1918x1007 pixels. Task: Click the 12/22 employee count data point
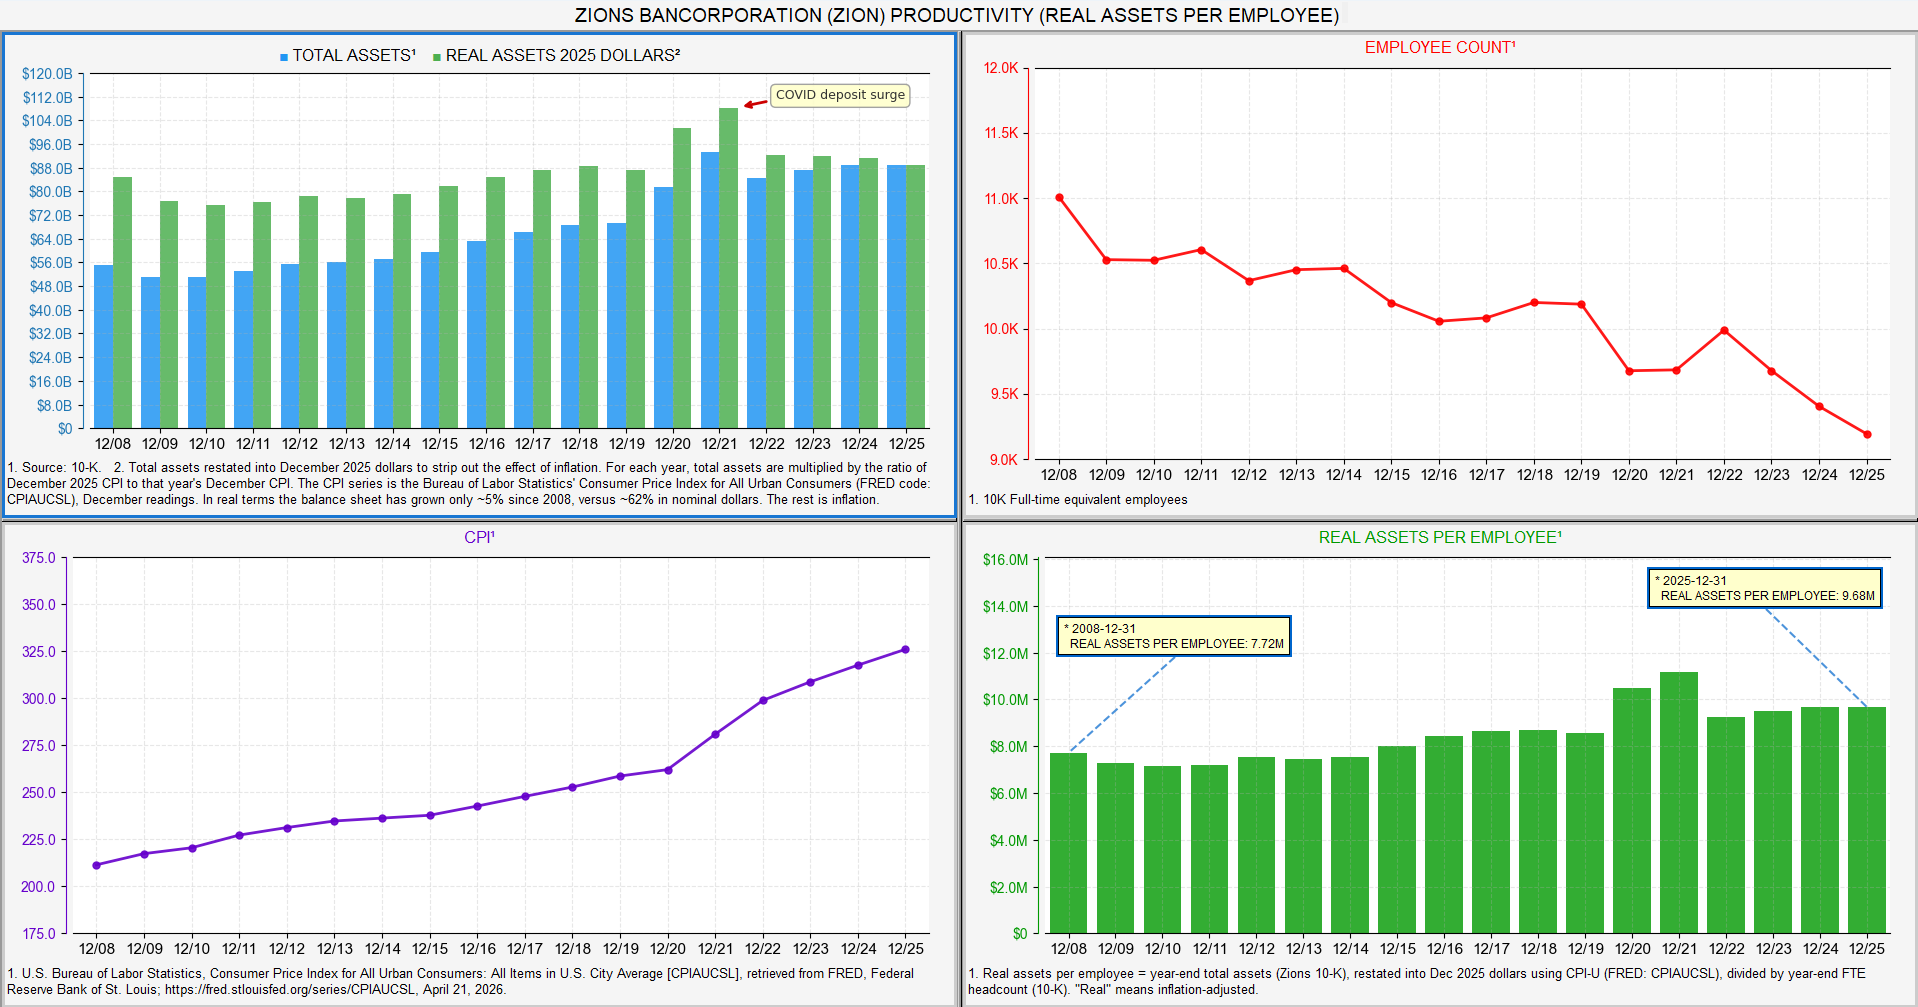pyautogui.click(x=1724, y=330)
